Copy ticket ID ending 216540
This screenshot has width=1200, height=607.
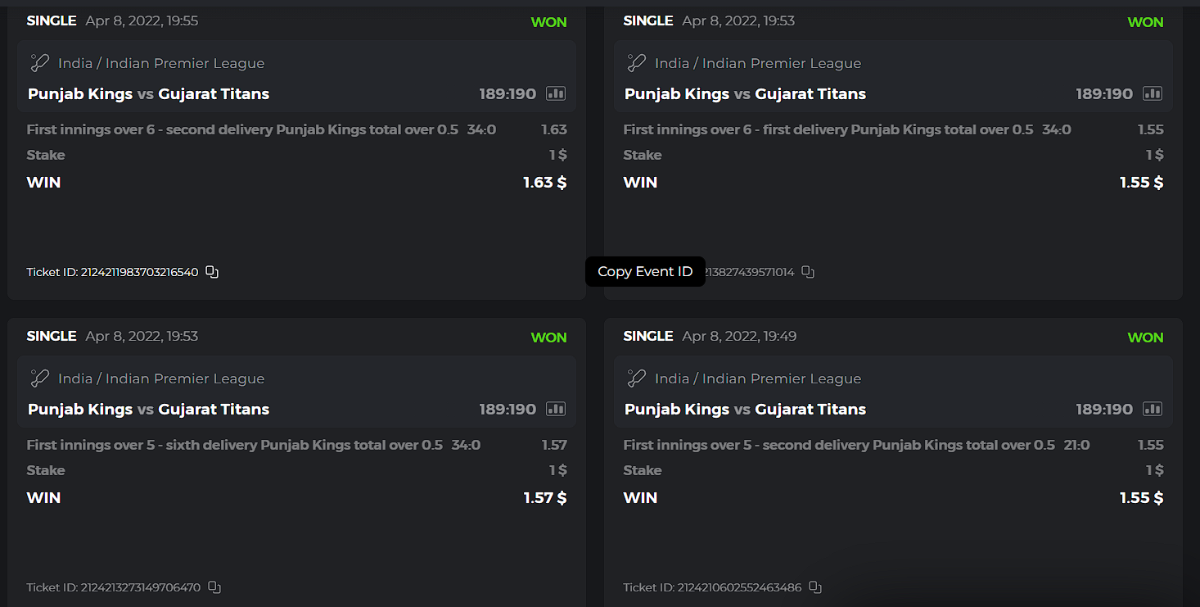tap(212, 272)
